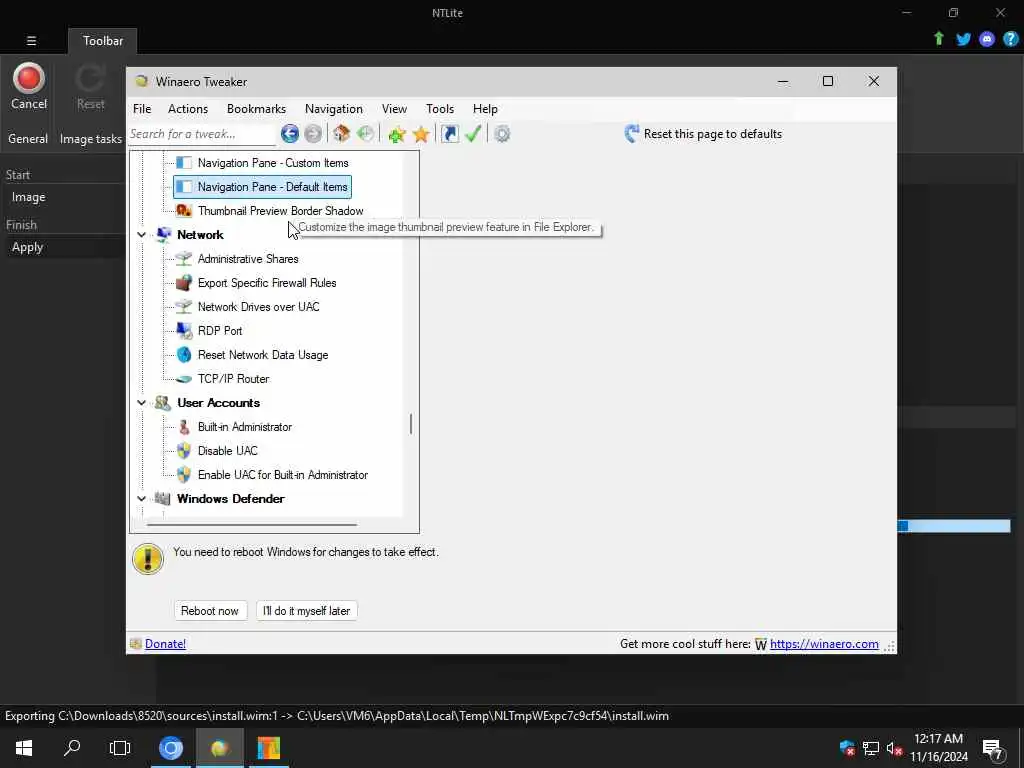Click I'll do it myself later button

pyautogui.click(x=306, y=611)
